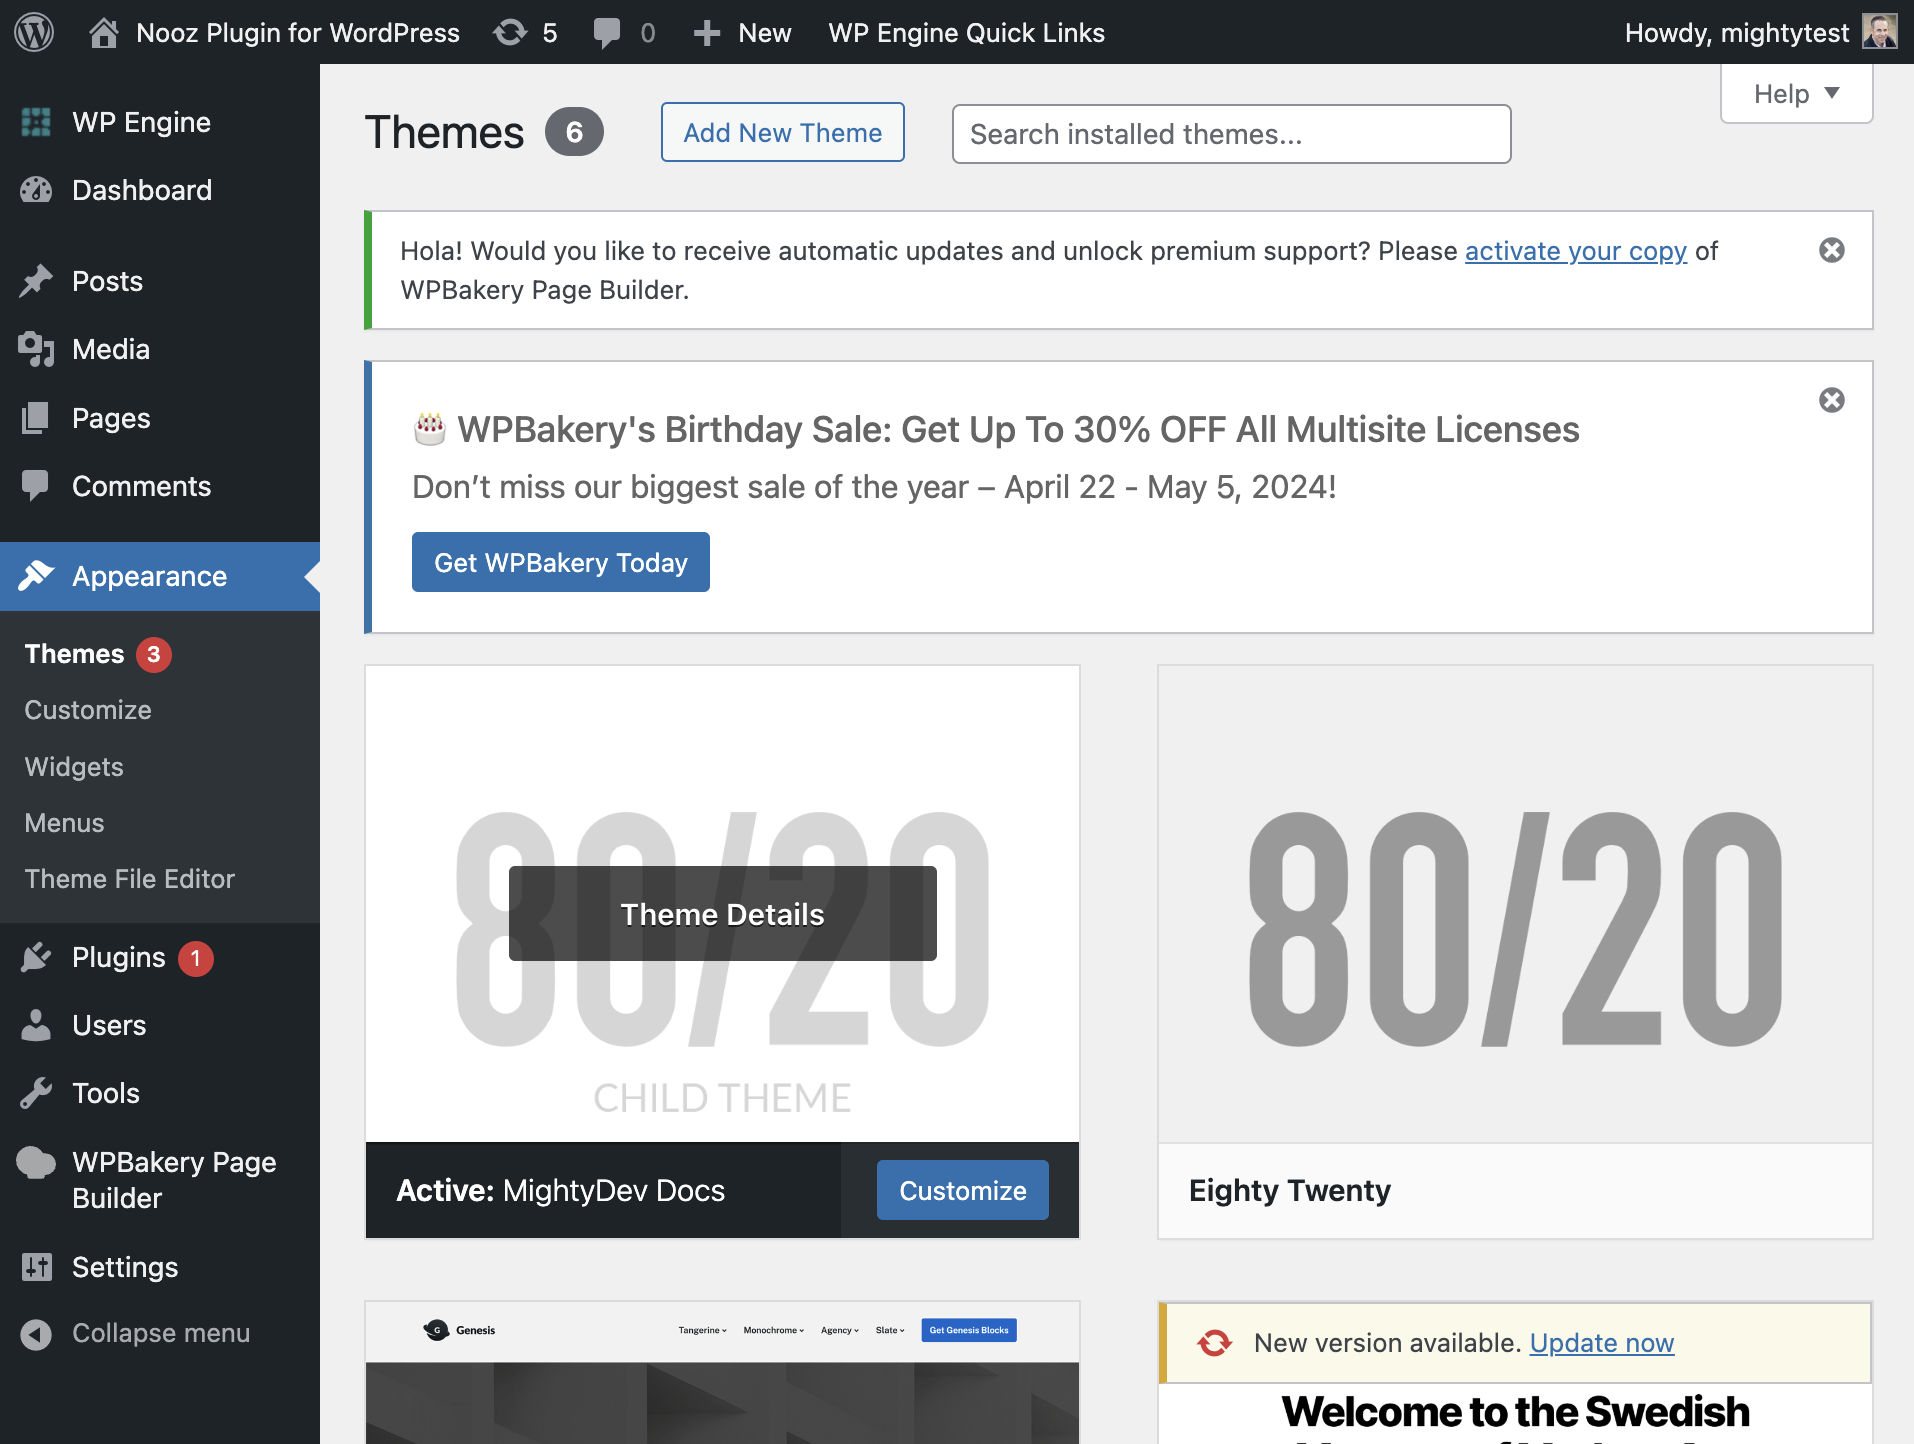
Task: Click the plus New icon in admin bar
Action: [707, 33]
